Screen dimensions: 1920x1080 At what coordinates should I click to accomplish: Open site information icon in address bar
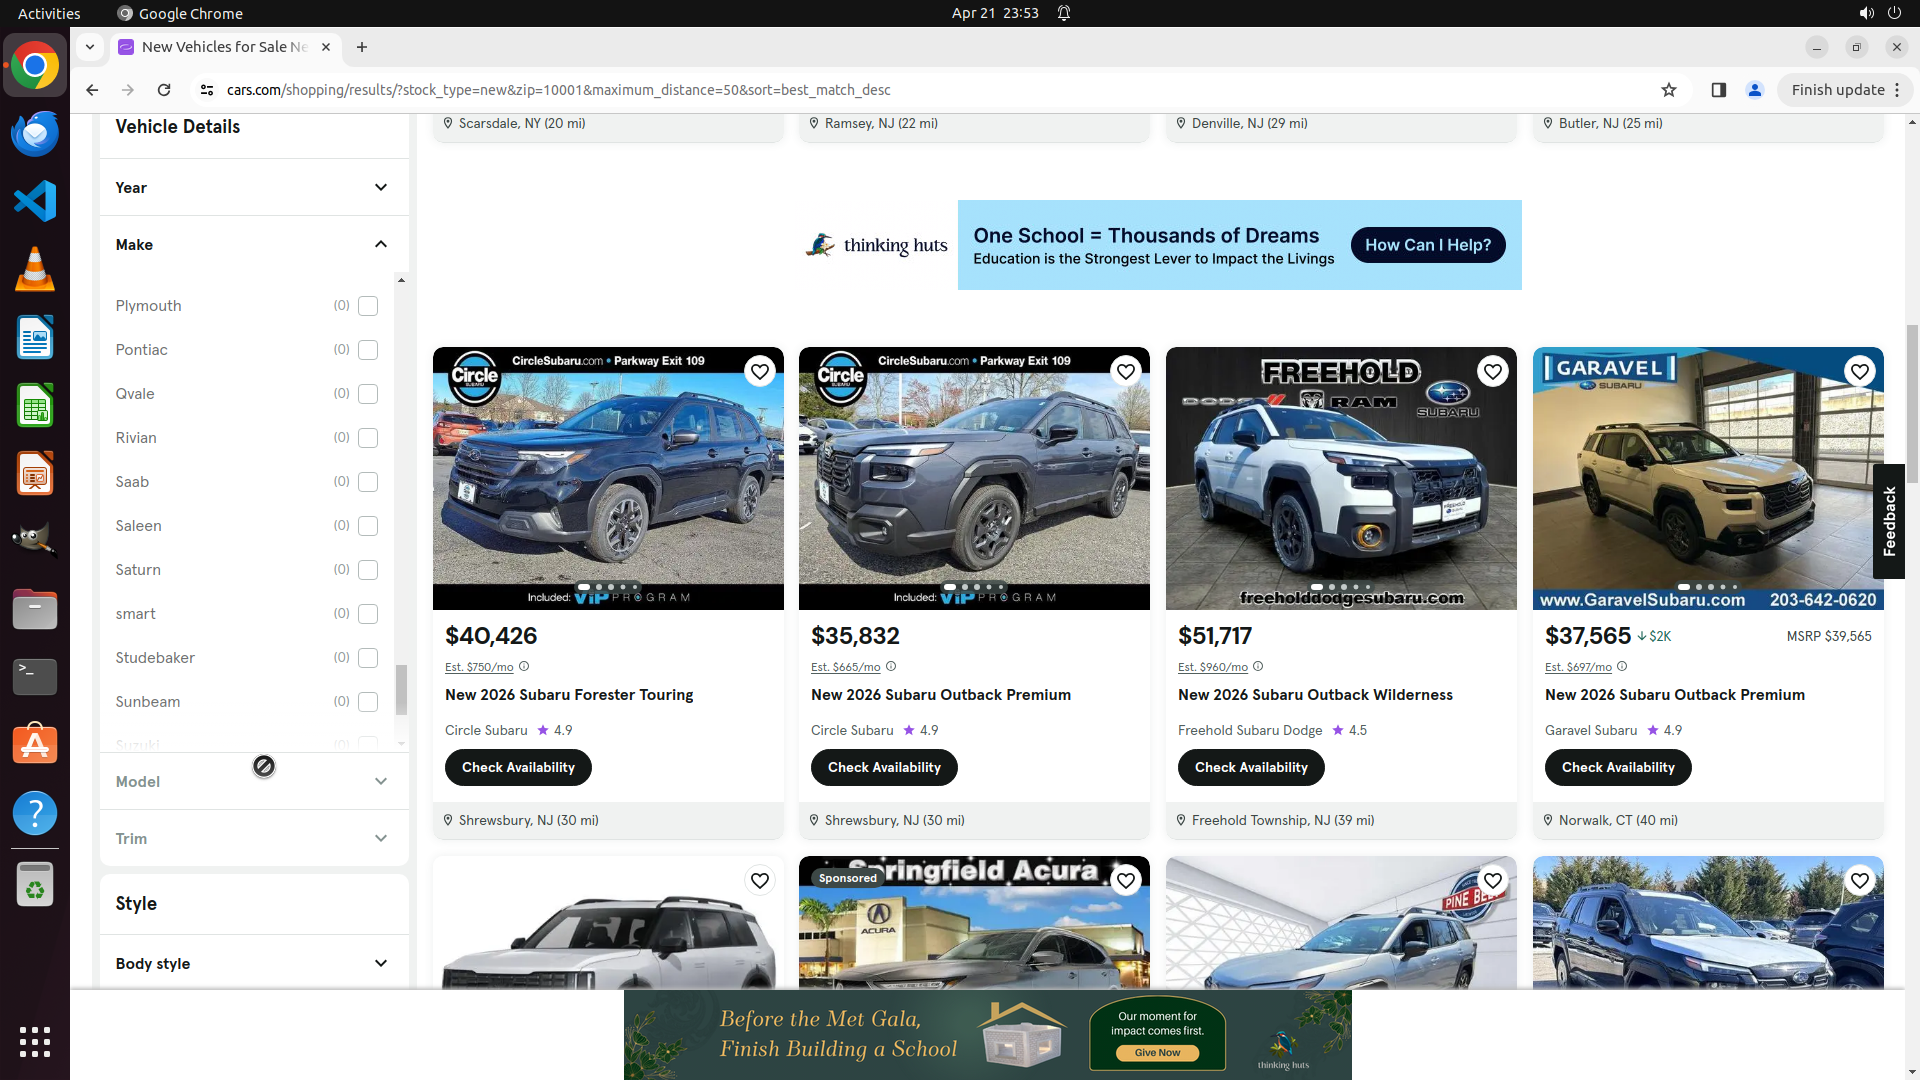click(x=207, y=90)
